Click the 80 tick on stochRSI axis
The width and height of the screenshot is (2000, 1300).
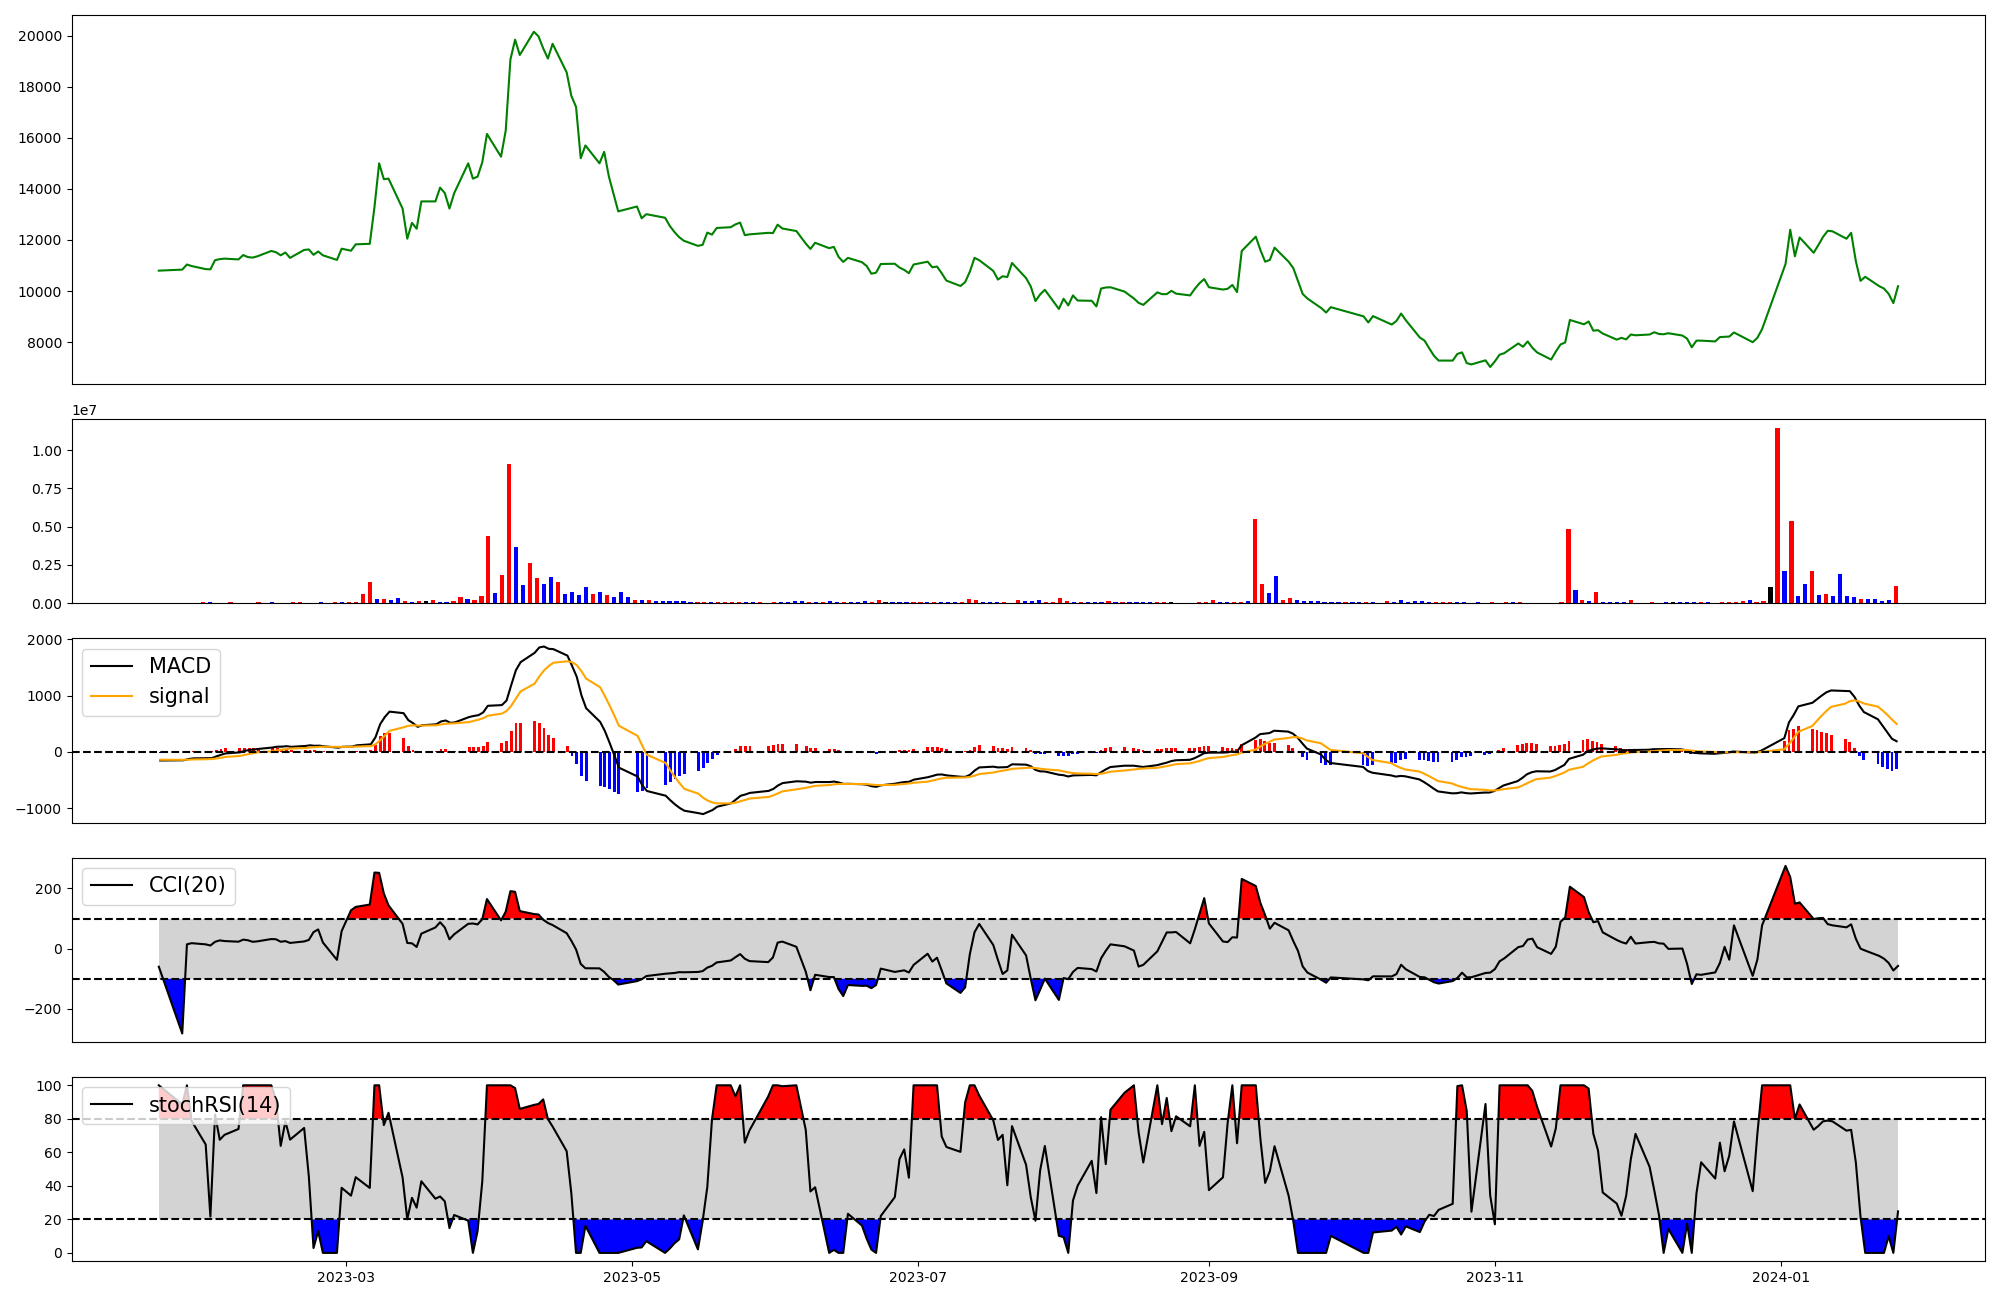point(53,1119)
